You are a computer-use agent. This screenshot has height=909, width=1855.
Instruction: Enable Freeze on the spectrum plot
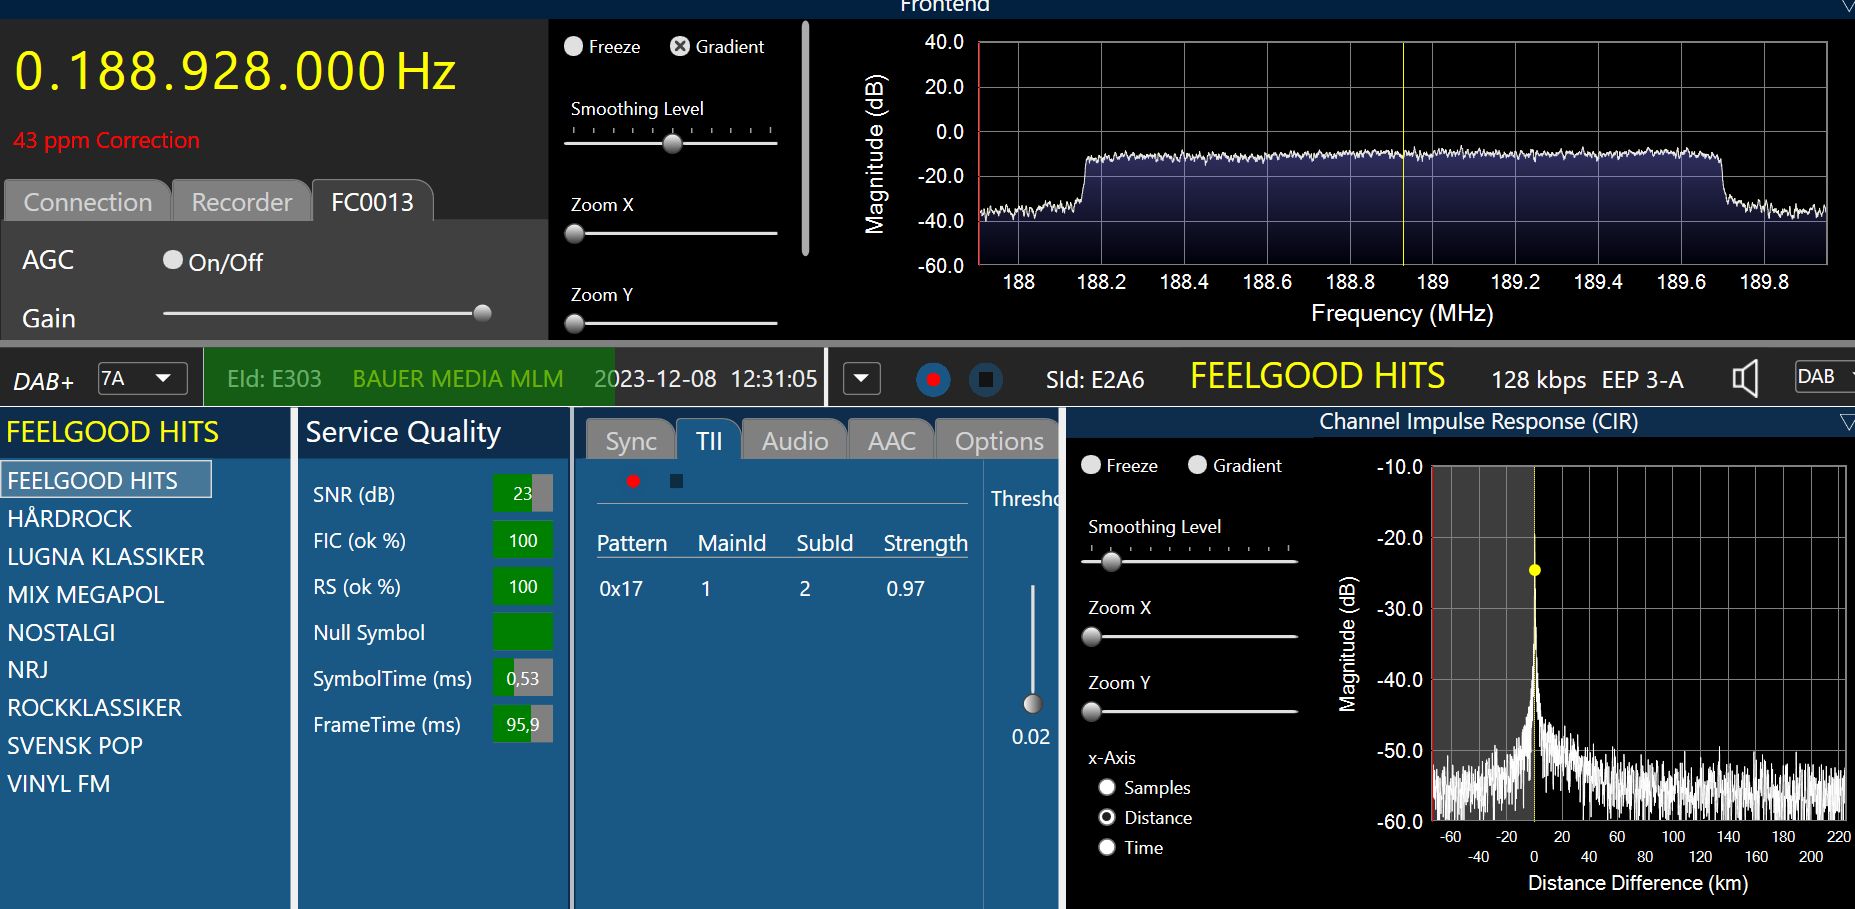coord(574,47)
